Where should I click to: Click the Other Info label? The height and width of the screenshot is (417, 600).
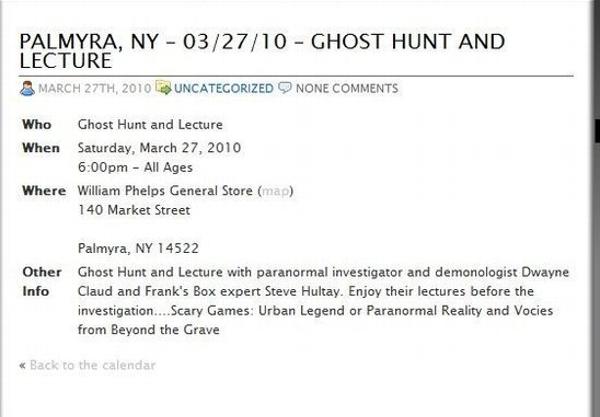(42, 282)
